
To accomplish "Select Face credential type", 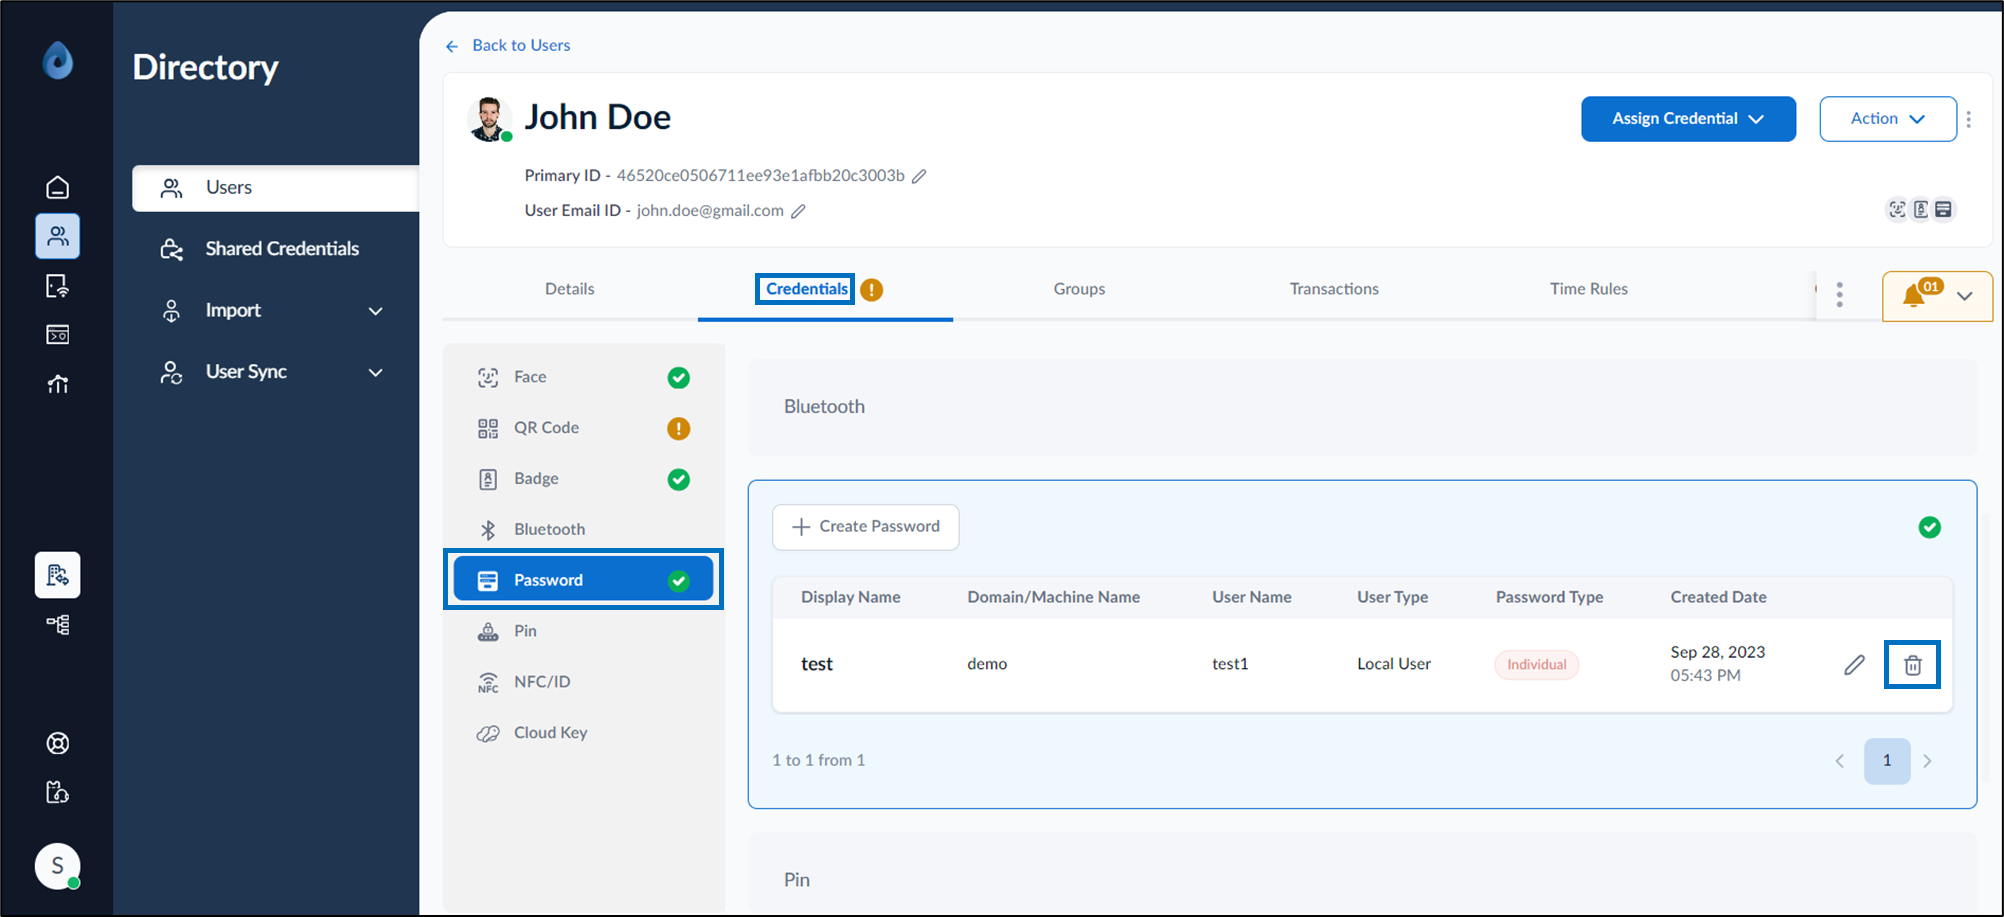I will (584, 377).
